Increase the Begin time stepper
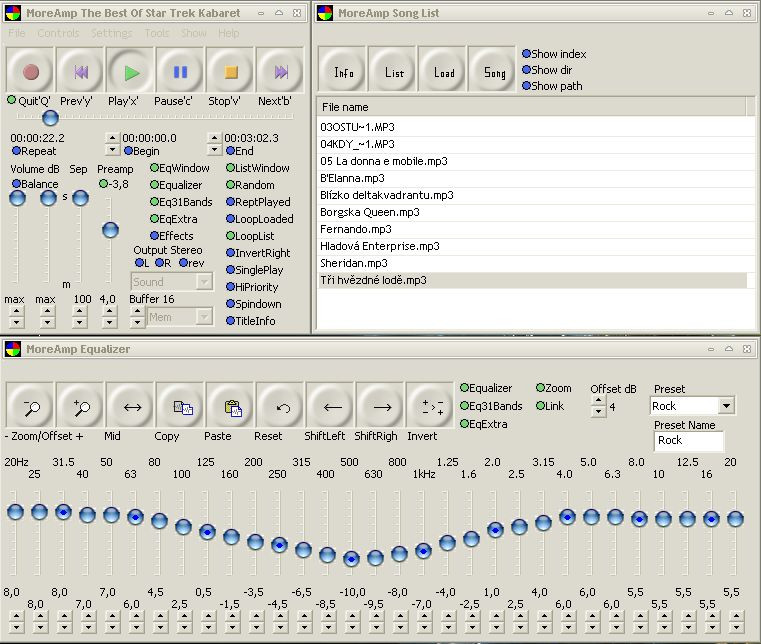761x644 pixels. pos(112,138)
